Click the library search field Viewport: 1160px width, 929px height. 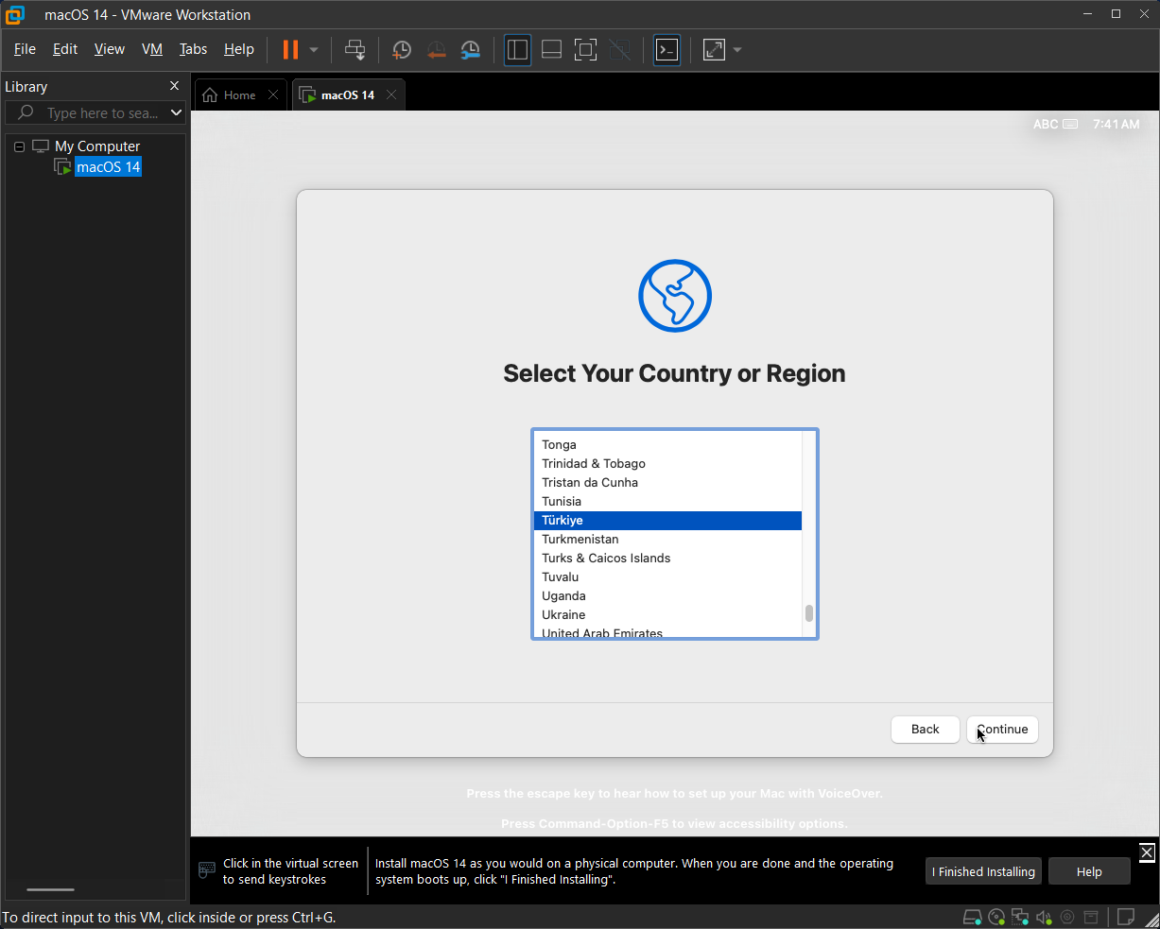point(95,112)
